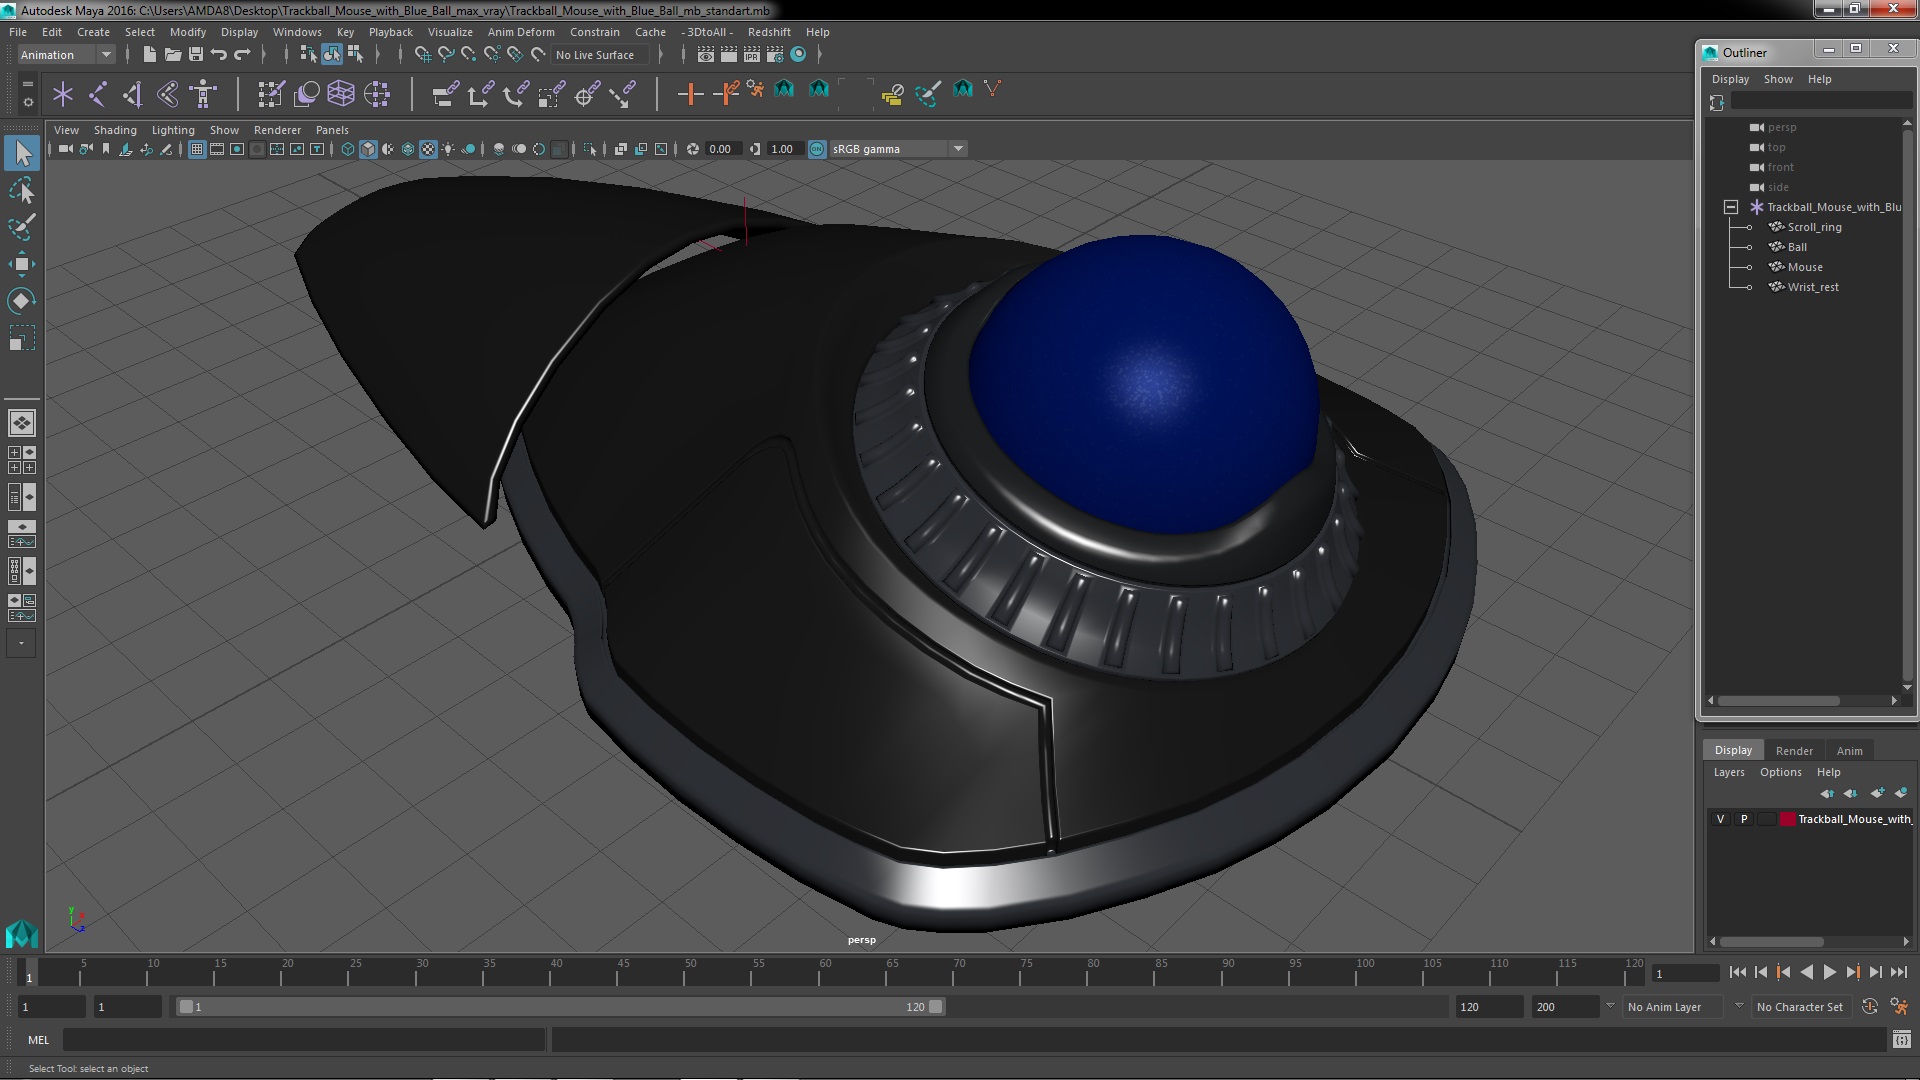Open the Script Editor icon
The height and width of the screenshot is (1080, 1920).
click(x=1901, y=1040)
